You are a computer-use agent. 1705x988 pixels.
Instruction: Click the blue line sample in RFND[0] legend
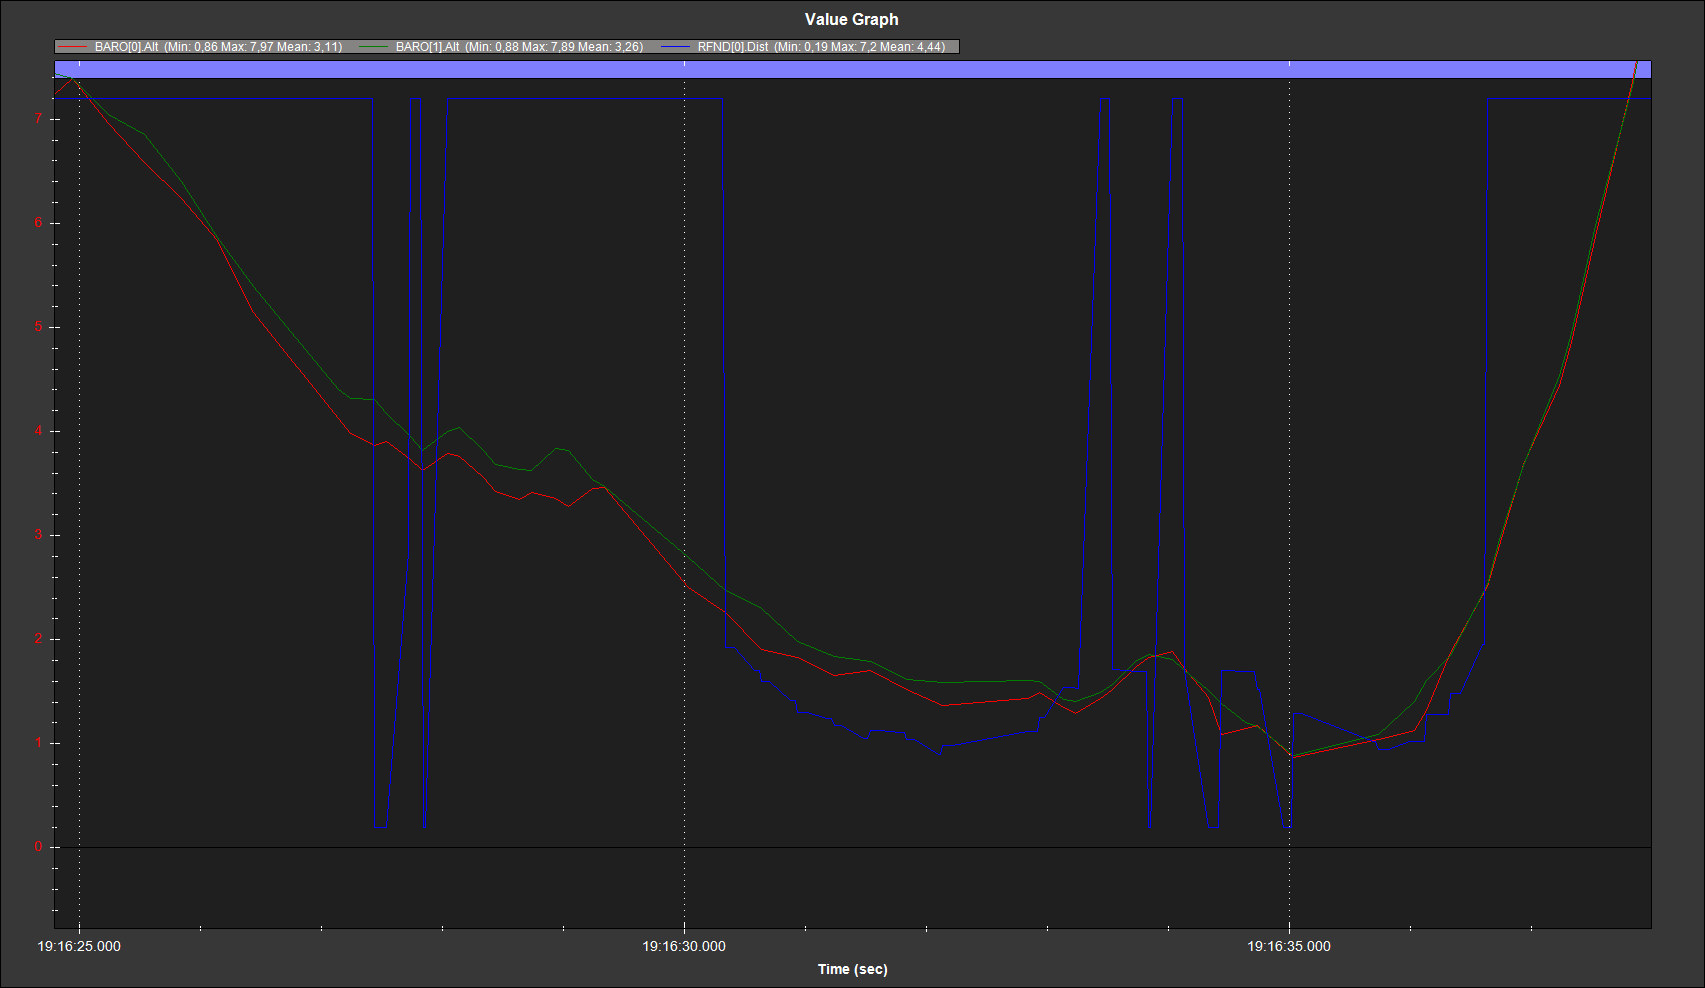click(x=676, y=47)
